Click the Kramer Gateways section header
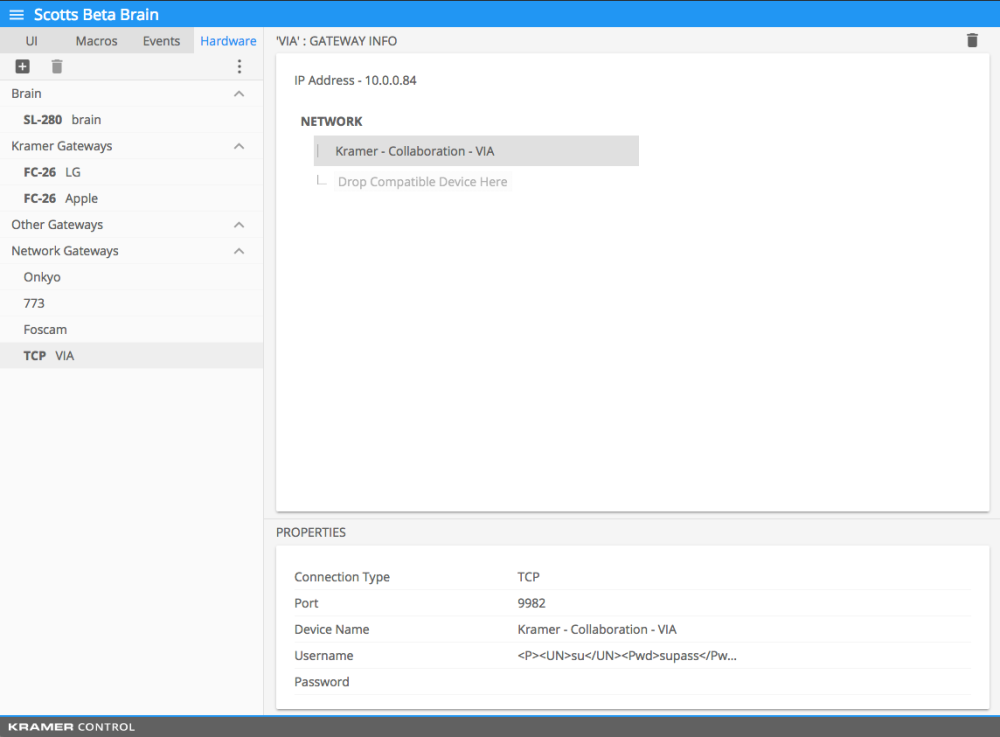The height and width of the screenshot is (737, 1000). coord(131,146)
